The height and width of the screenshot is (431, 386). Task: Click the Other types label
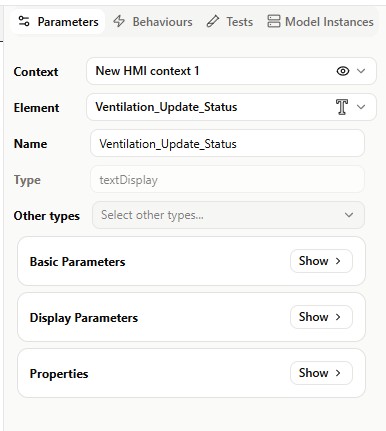(47, 216)
